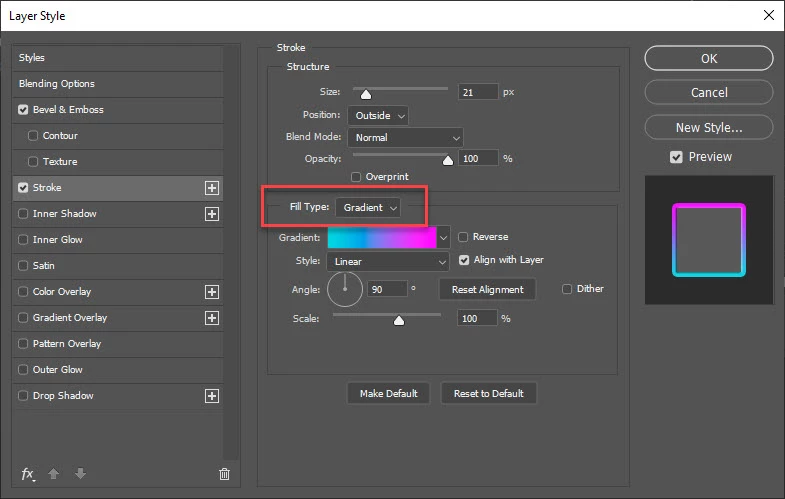Click Reset to Default button

pos(489,394)
